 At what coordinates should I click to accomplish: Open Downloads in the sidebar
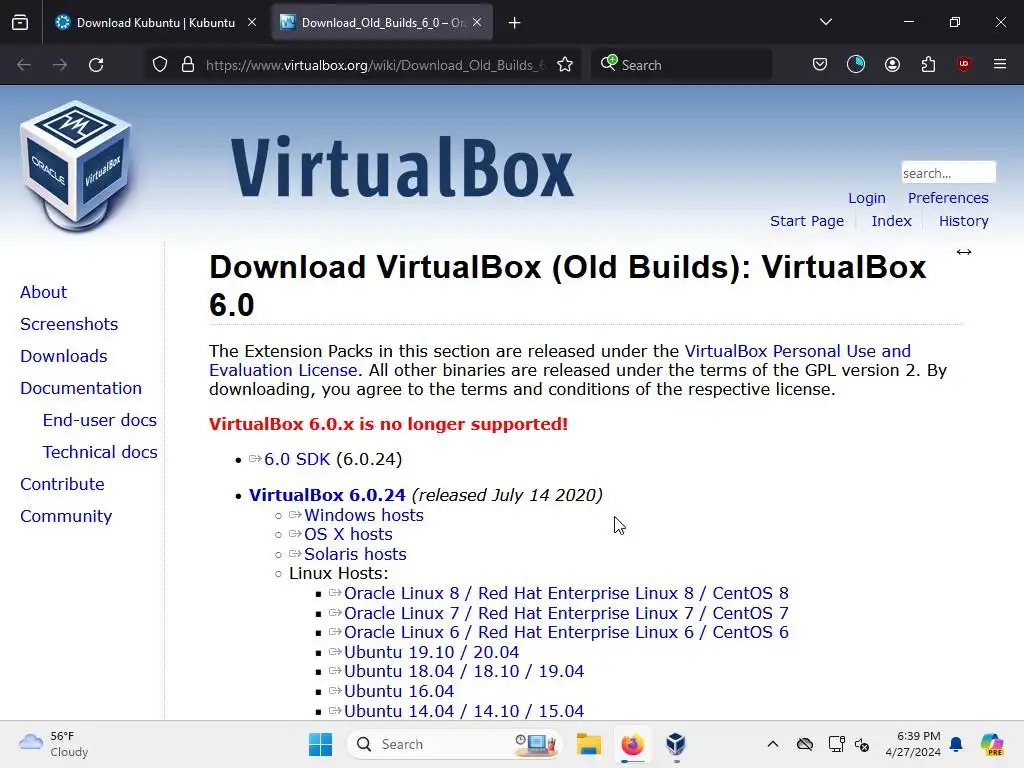[x=63, y=356]
